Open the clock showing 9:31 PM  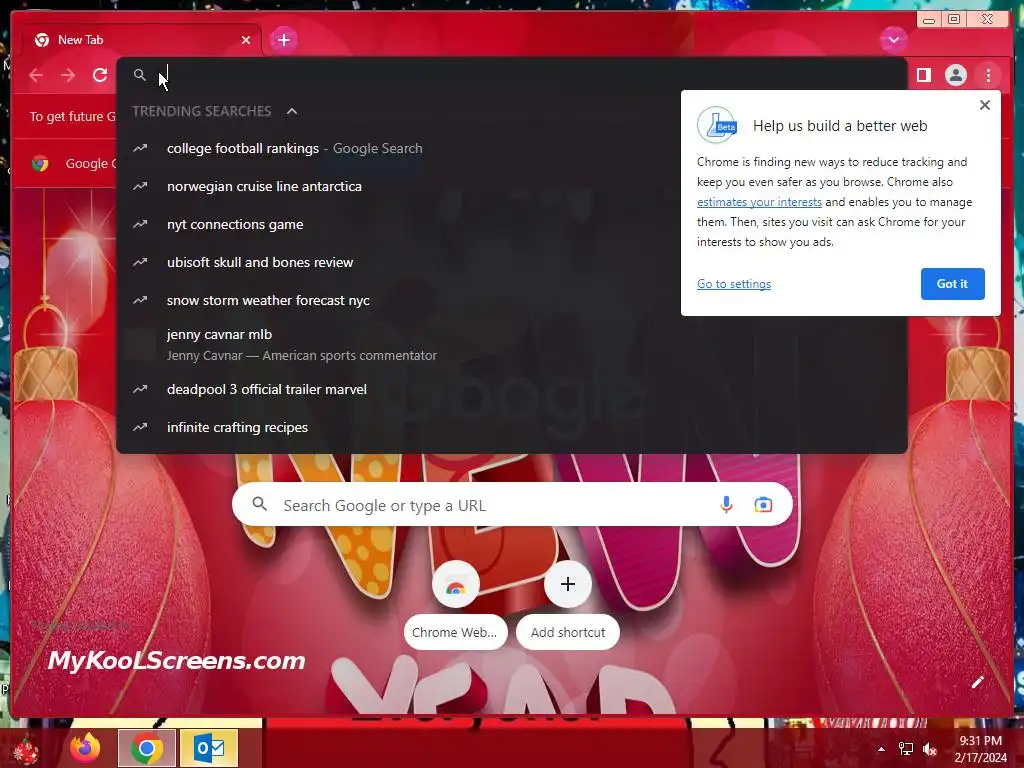coord(980,749)
